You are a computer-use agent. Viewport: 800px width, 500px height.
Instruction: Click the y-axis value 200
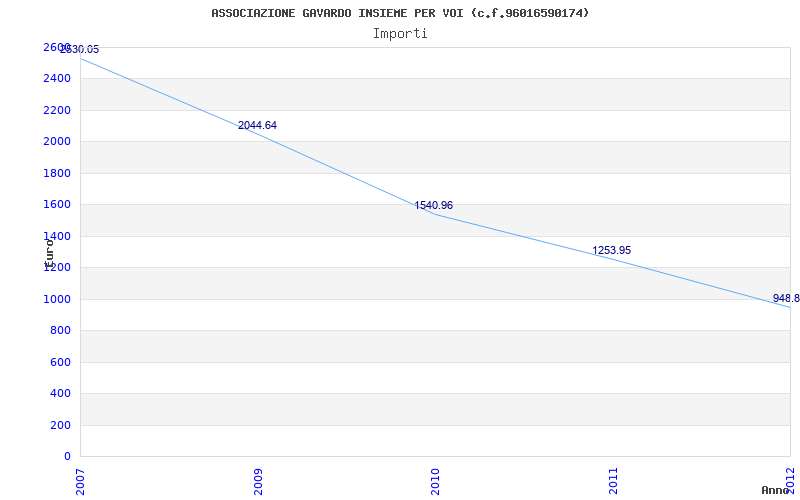(x=61, y=425)
